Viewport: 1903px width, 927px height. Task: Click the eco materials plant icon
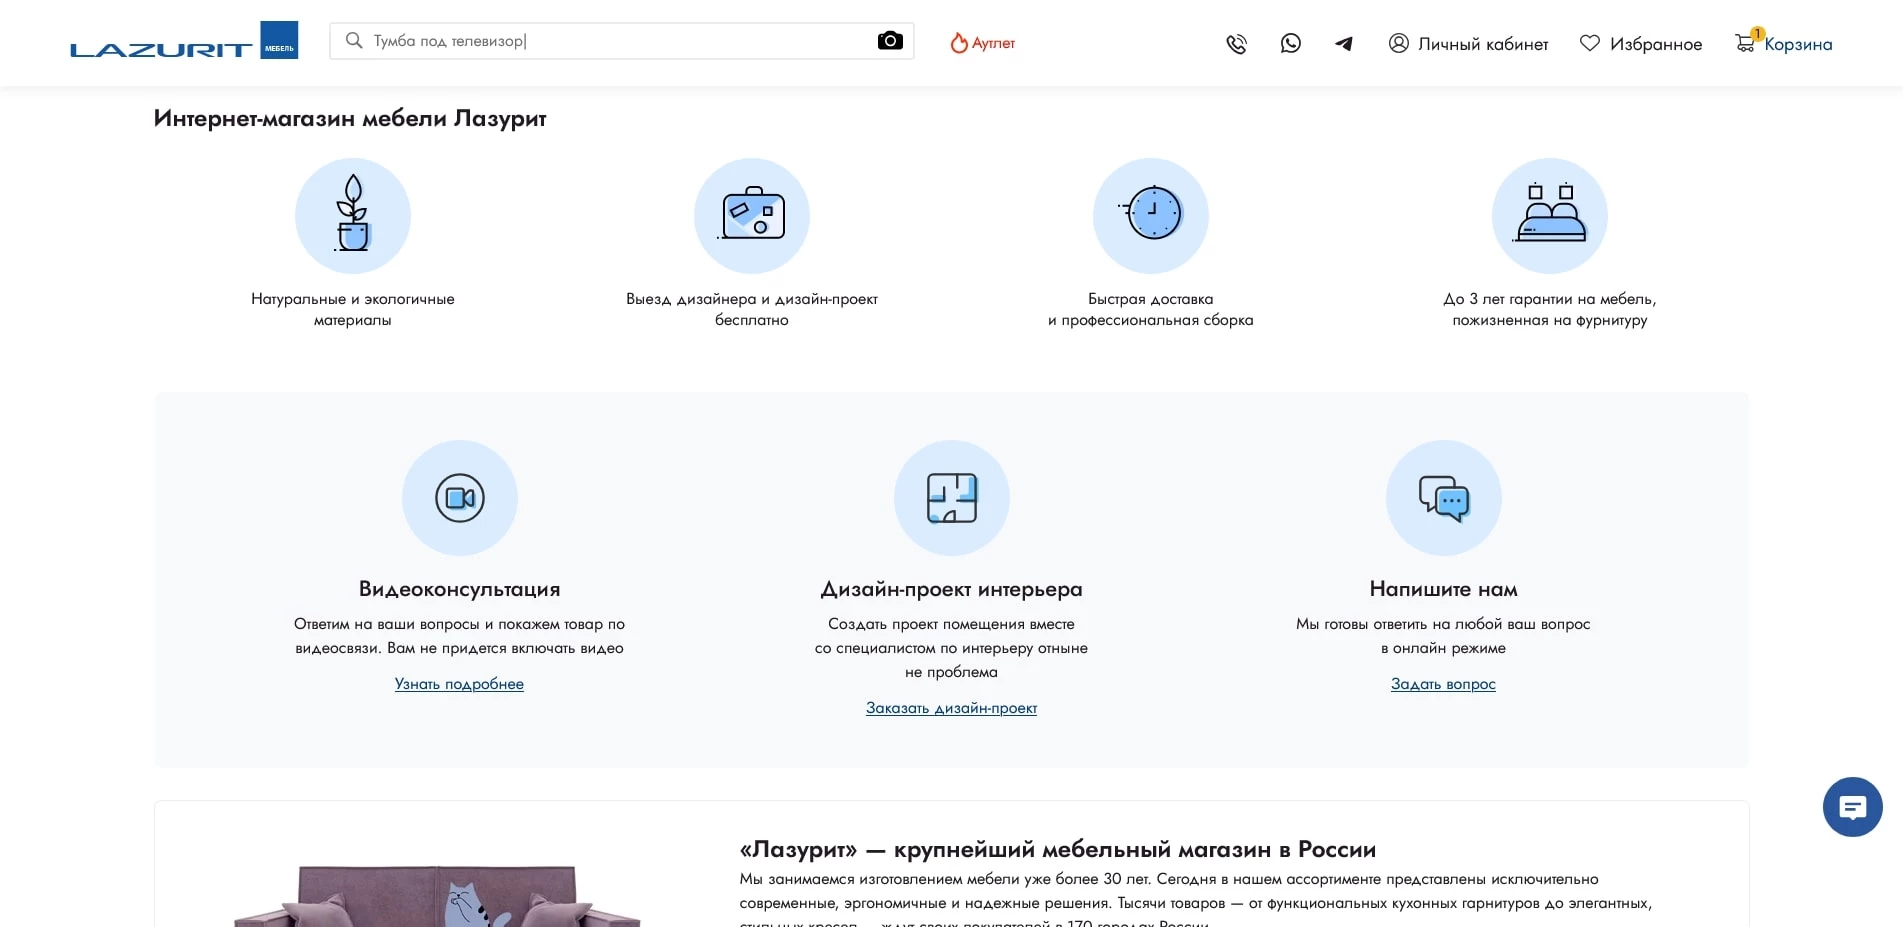(352, 215)
